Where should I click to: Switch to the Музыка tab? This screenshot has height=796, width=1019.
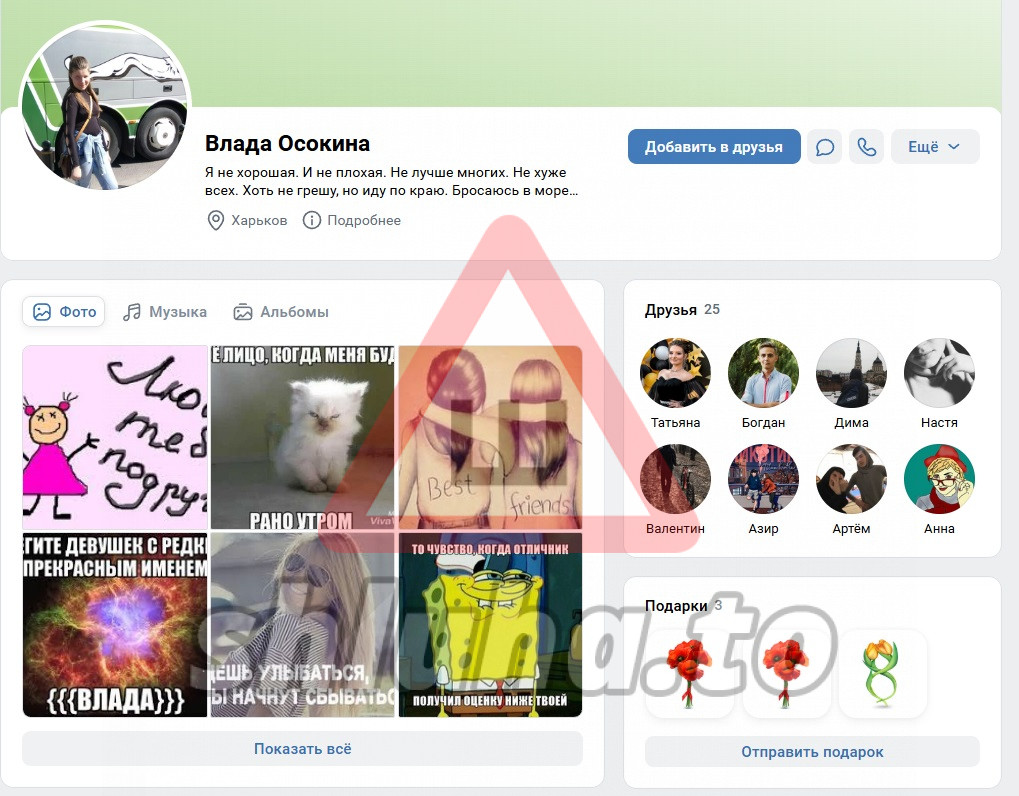pyautogui.click(x=165, y=312)
